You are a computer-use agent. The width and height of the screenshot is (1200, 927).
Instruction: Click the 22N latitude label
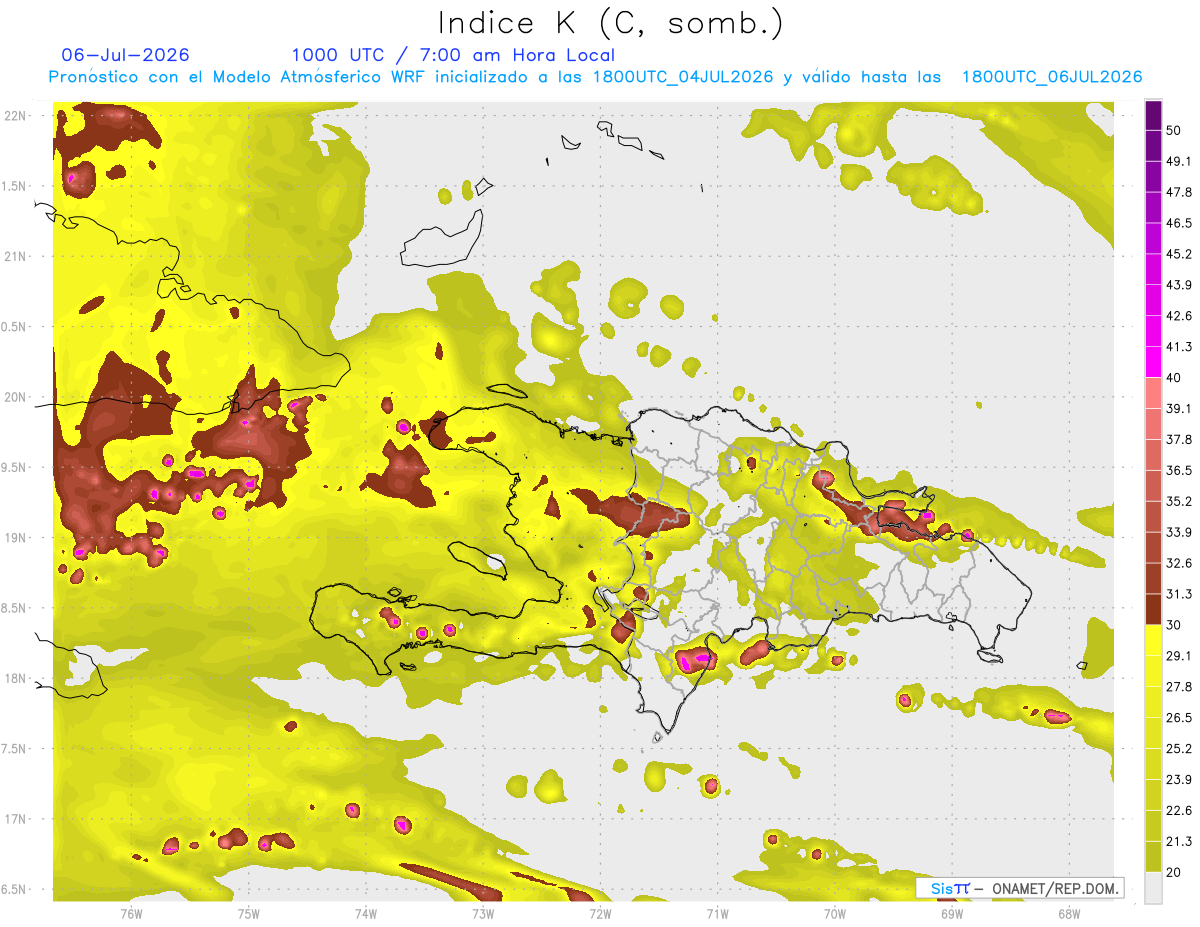(16, 116)
